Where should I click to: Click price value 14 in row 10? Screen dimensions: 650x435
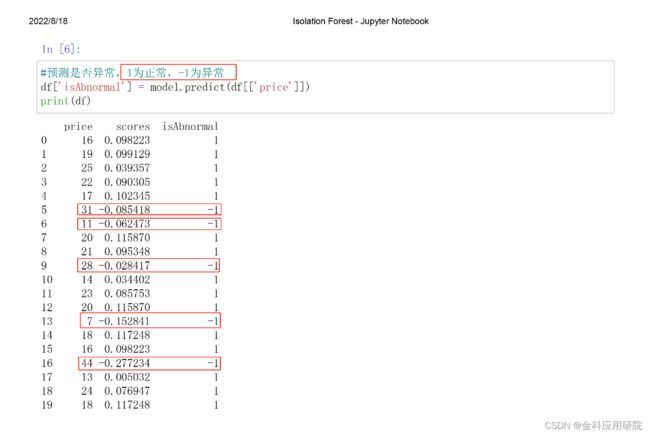87,279
